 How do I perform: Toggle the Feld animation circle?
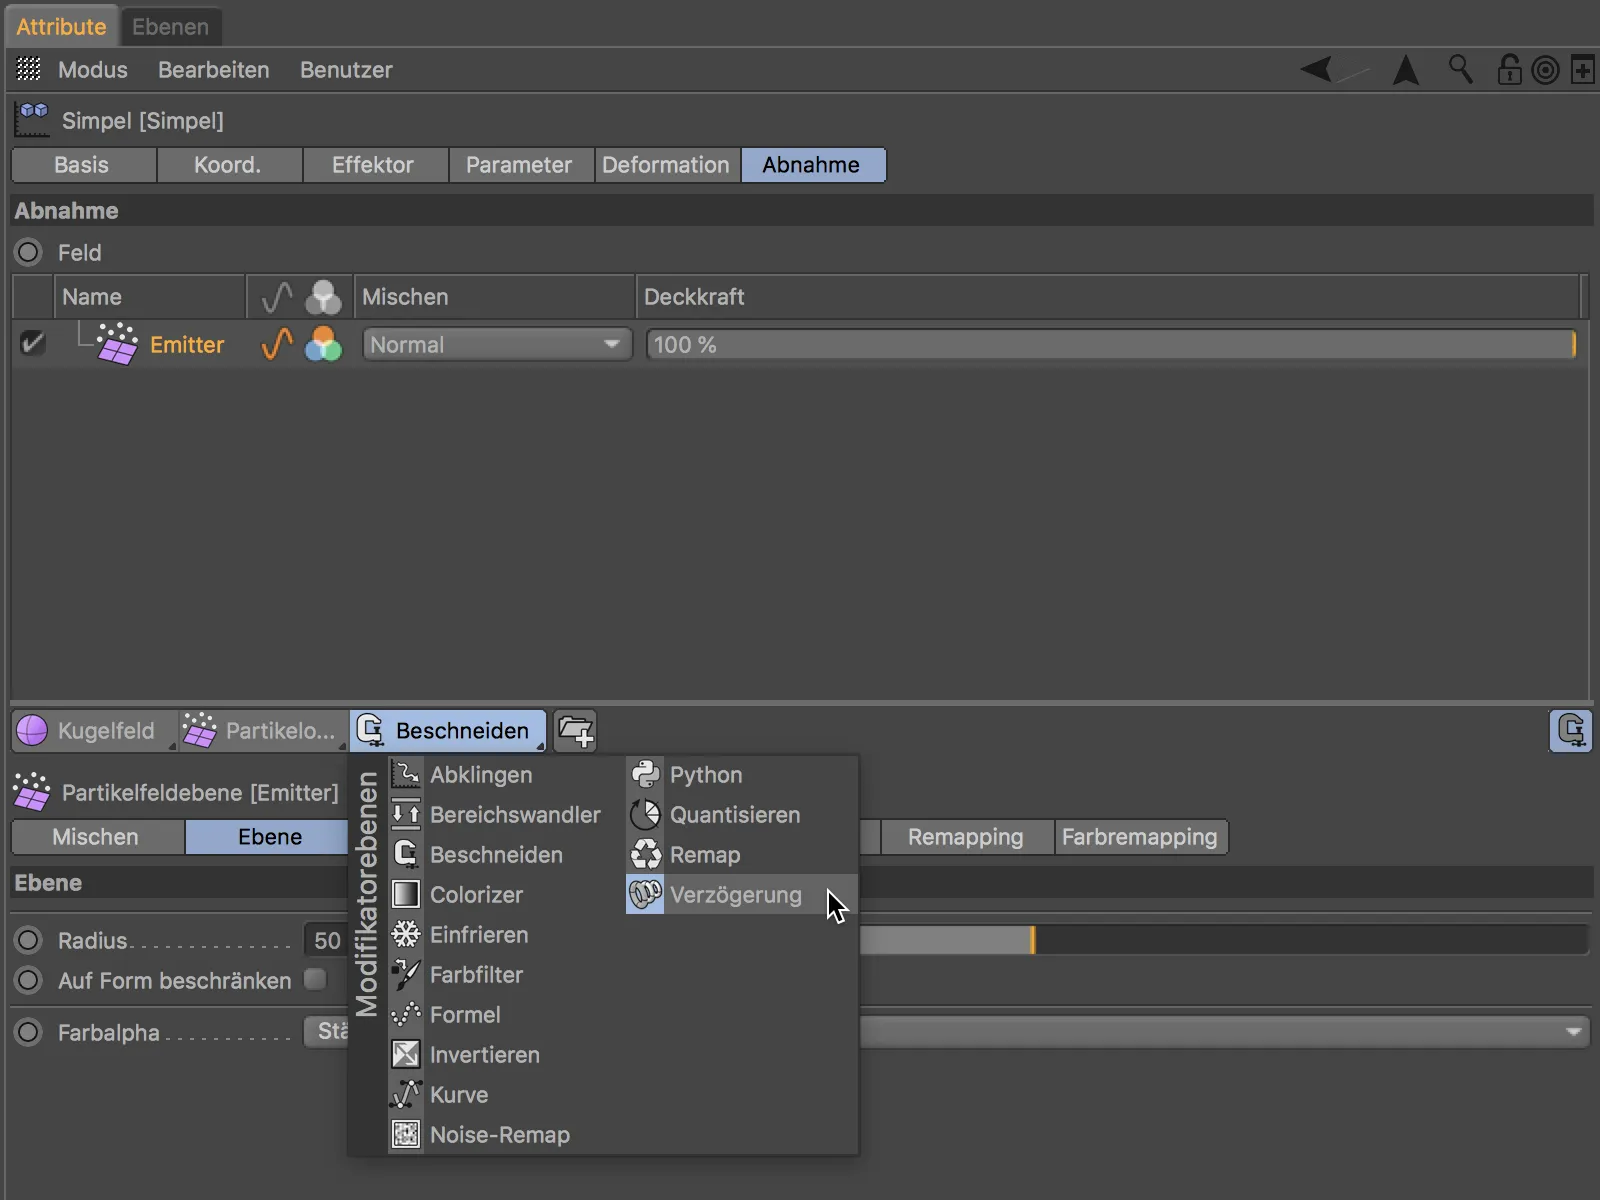29,252
